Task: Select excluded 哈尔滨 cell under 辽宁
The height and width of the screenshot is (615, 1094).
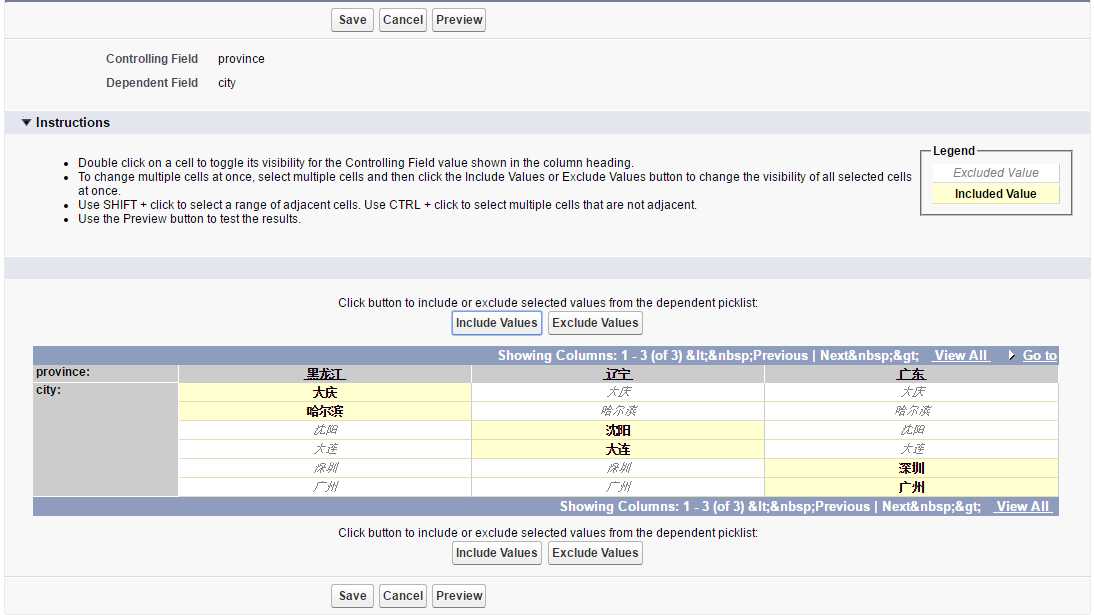Action: (x=618, y=411)
